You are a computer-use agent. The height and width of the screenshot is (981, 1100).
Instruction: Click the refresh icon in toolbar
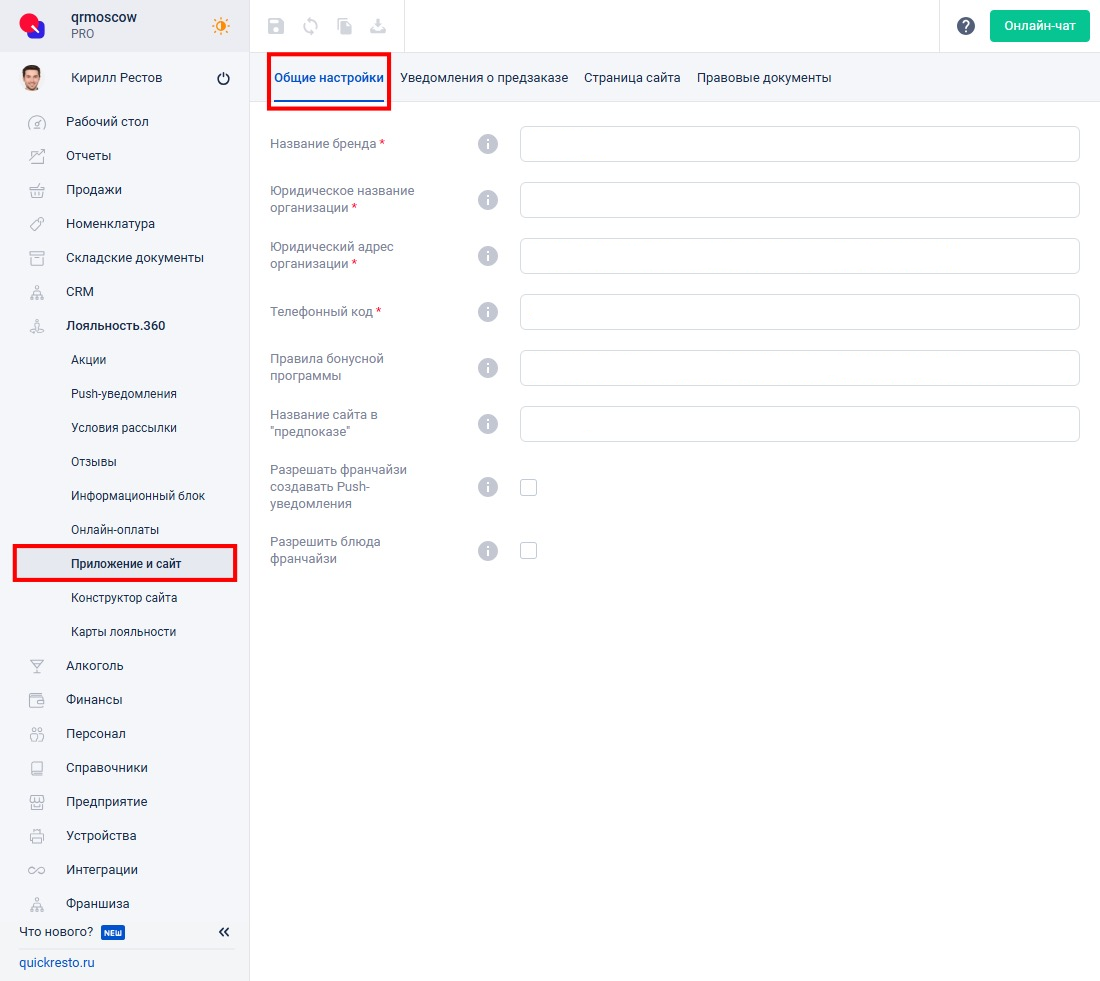coord(310,26)
